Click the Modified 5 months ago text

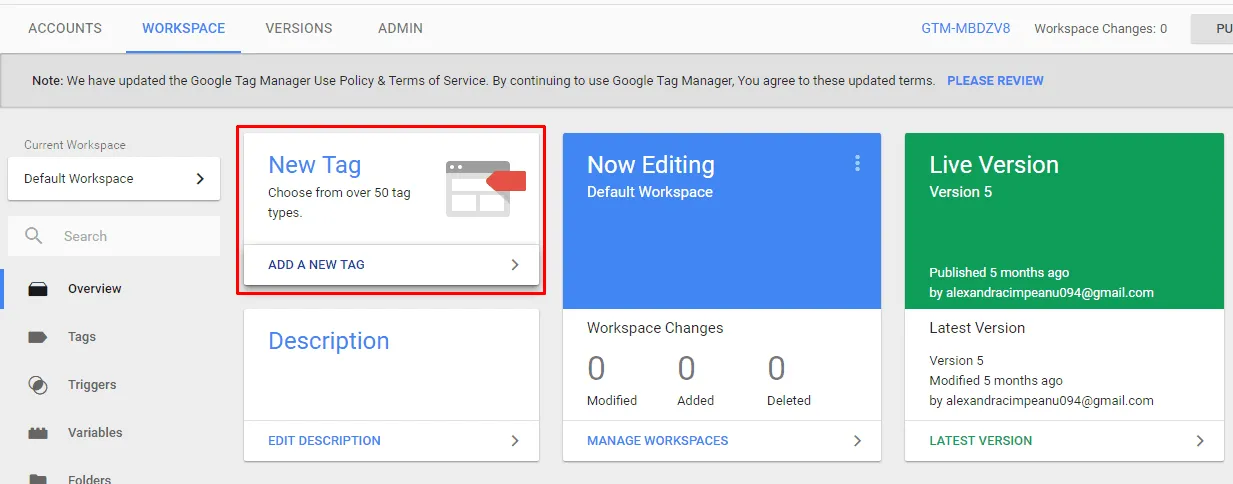click(996, 381)
